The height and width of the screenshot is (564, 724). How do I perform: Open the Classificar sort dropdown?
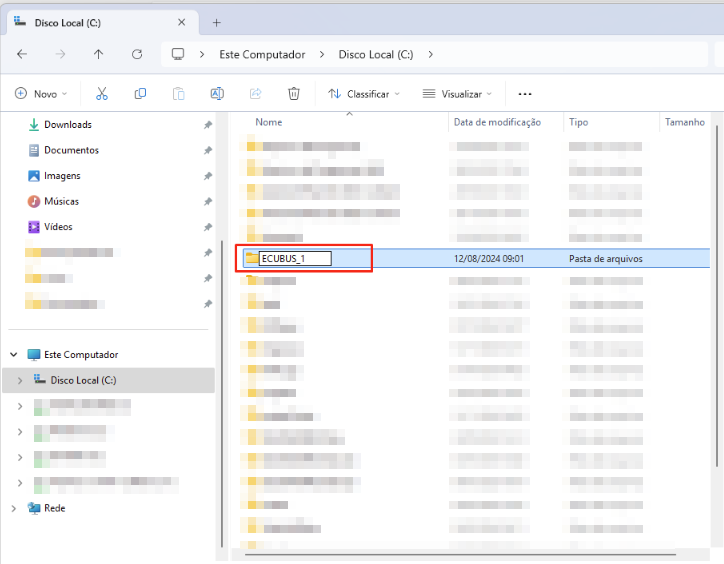[364, 93]
